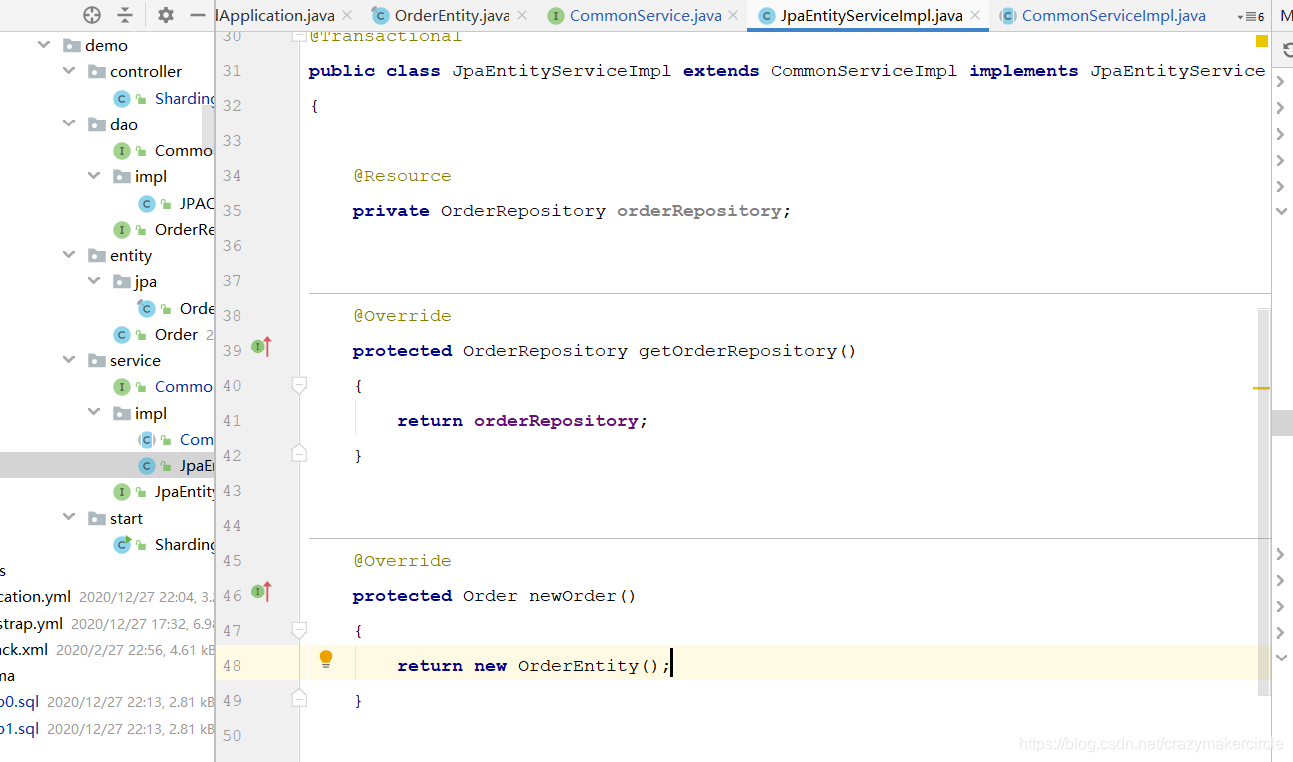Select the JPAC file in dao impl
This screenshot has height=762, width=1293.
pyautogui.click(x=197, y=203)
